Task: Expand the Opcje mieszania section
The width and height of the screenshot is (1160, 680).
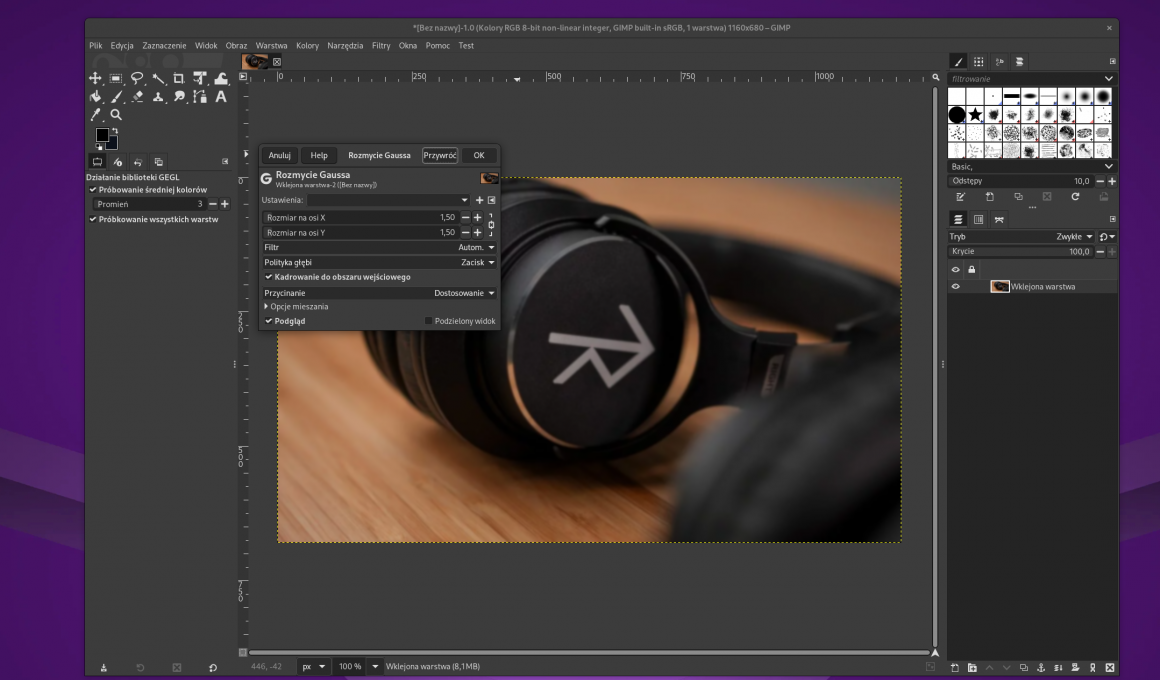Action: click(x=266, y=306)
